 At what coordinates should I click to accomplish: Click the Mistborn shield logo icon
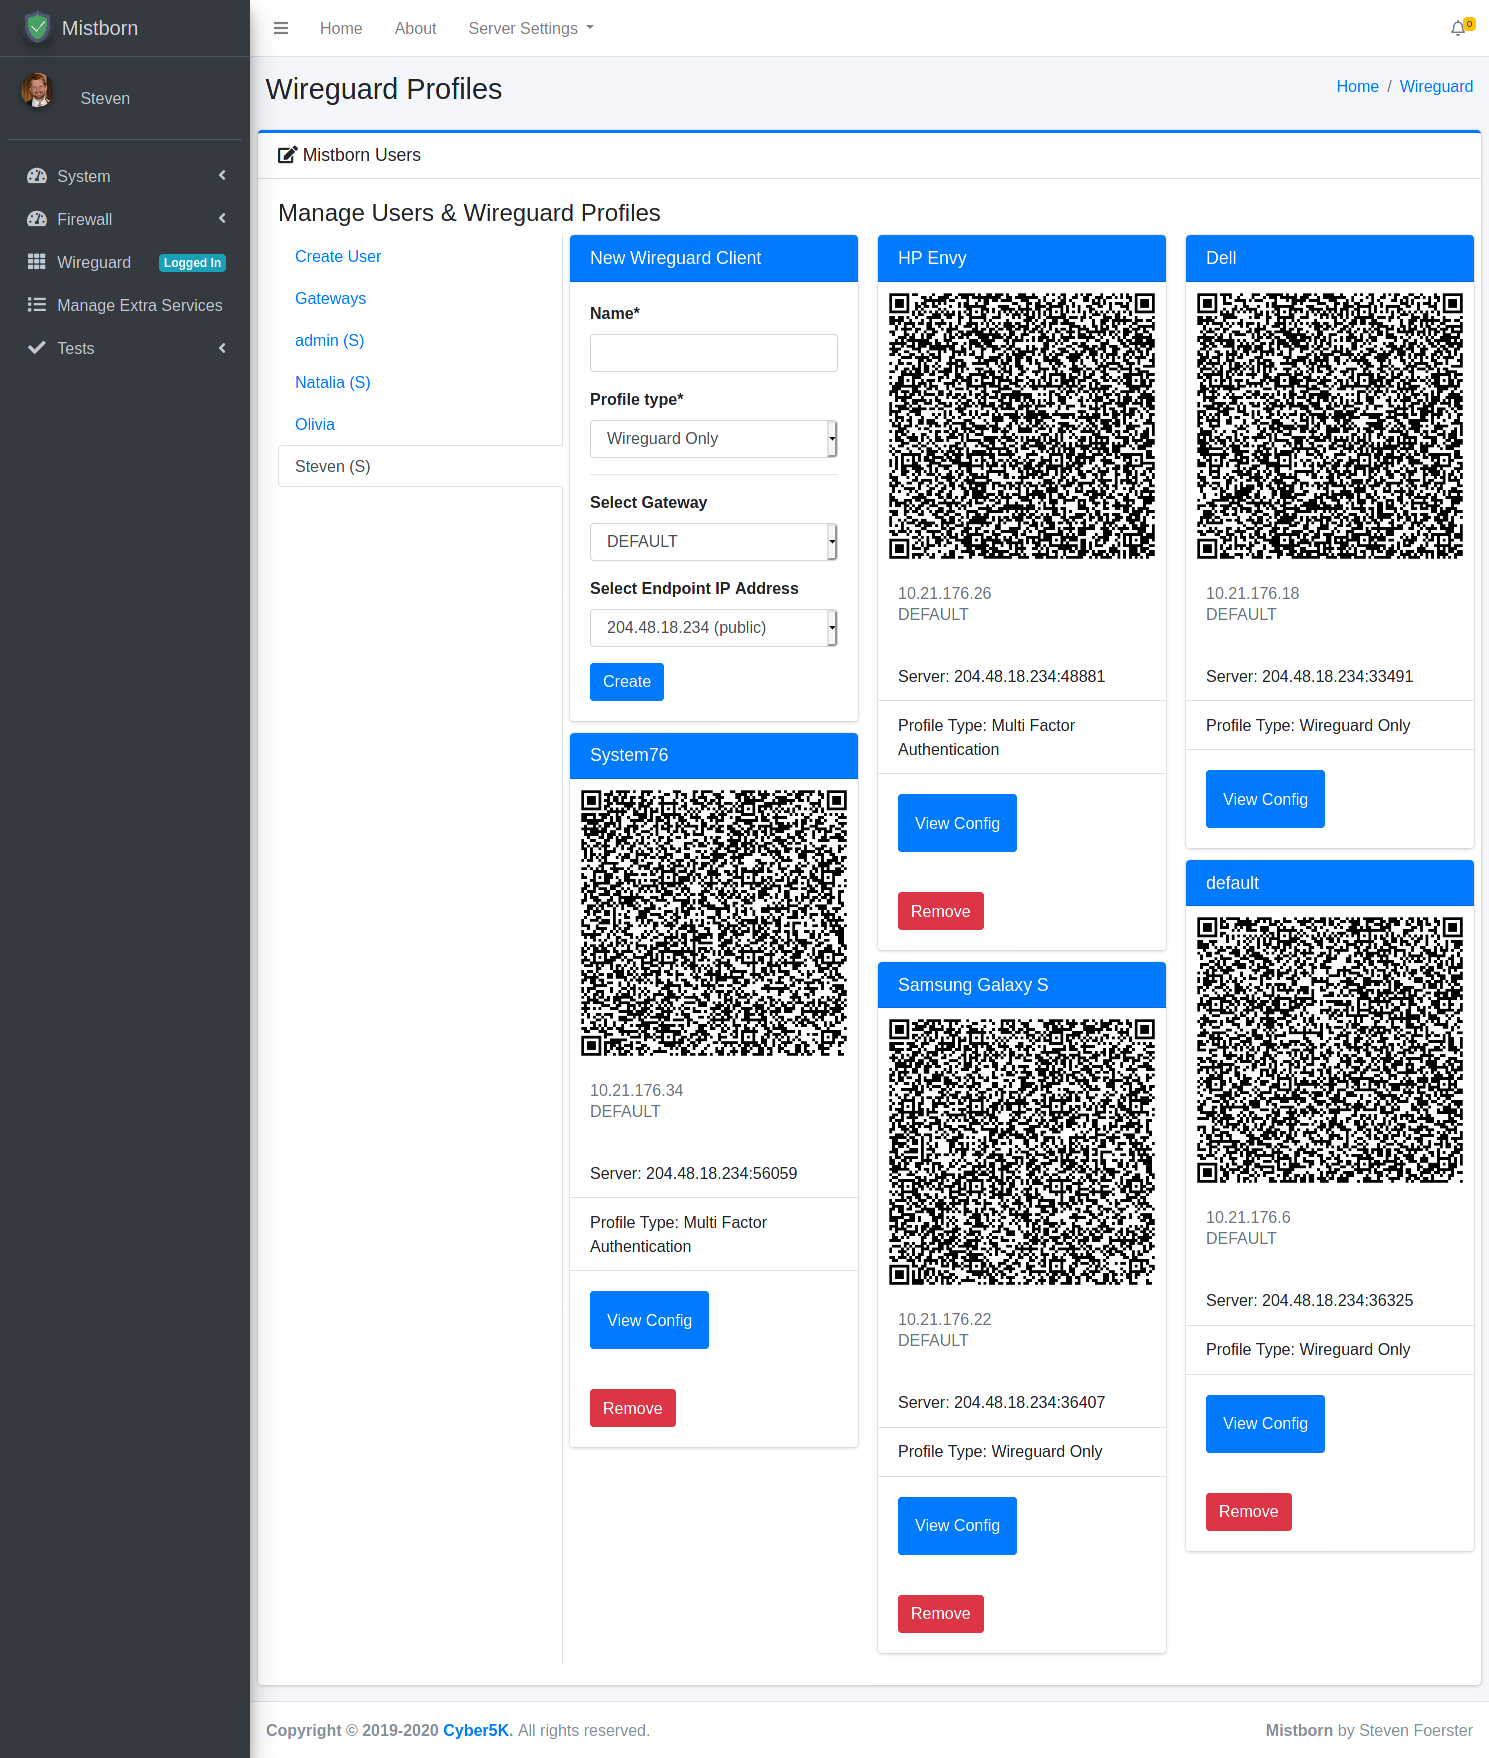37,27
